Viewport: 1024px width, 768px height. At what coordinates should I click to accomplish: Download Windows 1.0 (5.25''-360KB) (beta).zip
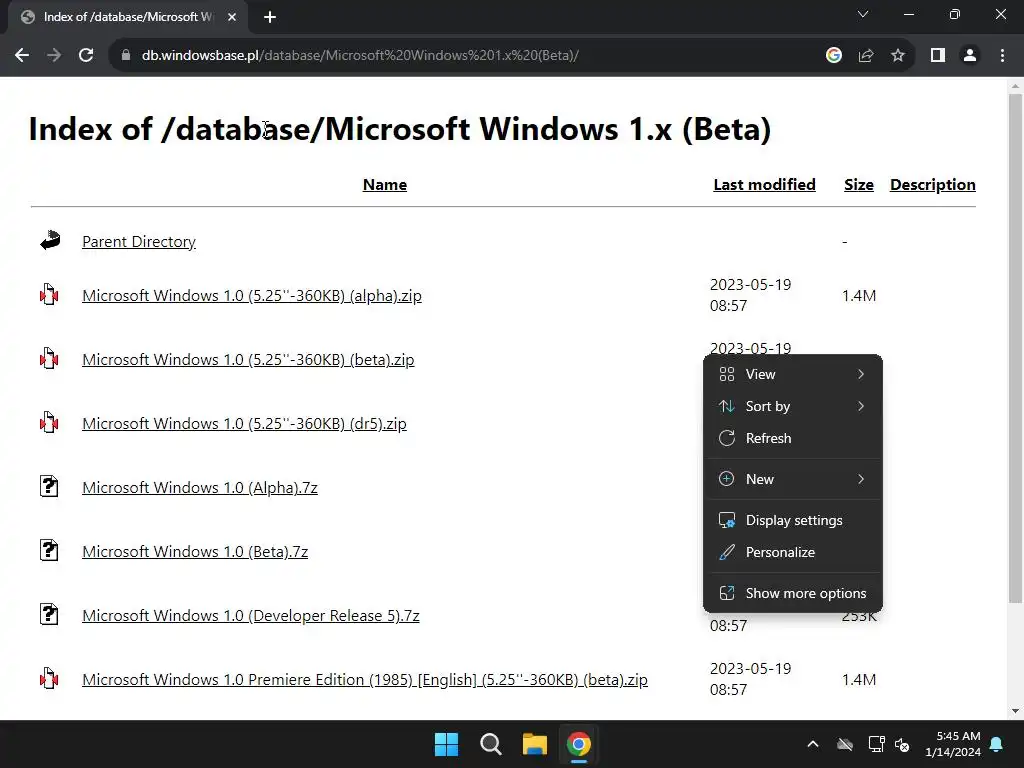click(x=248, y=360)
